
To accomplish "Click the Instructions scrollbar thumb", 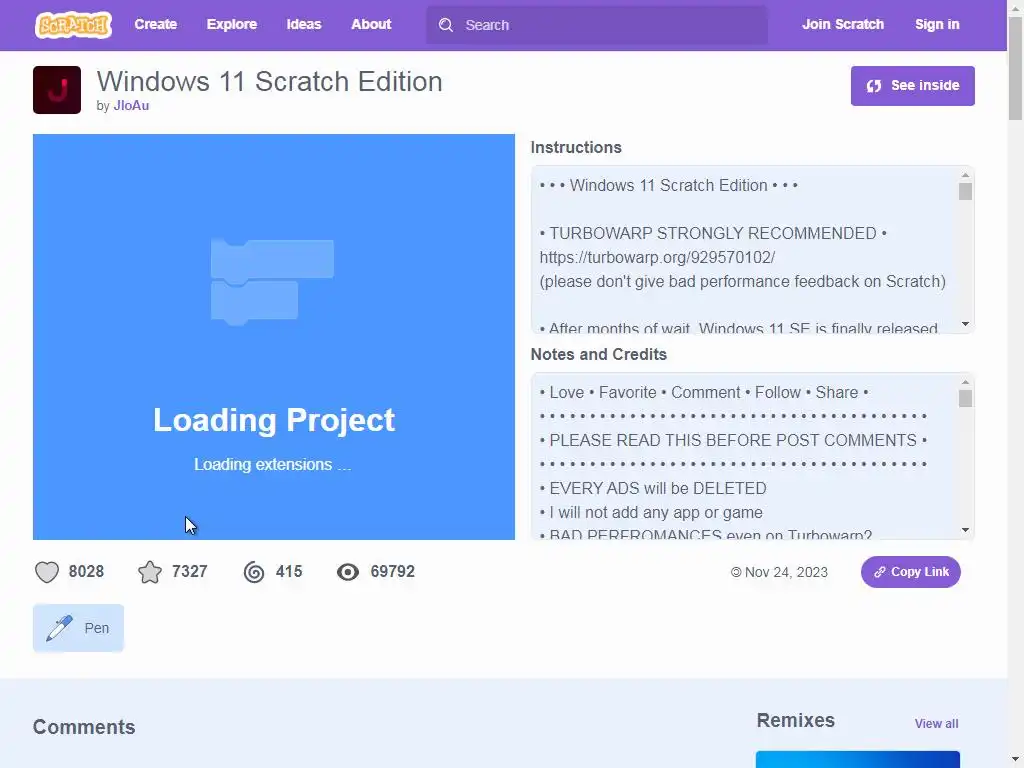I will tap(965, 191).
